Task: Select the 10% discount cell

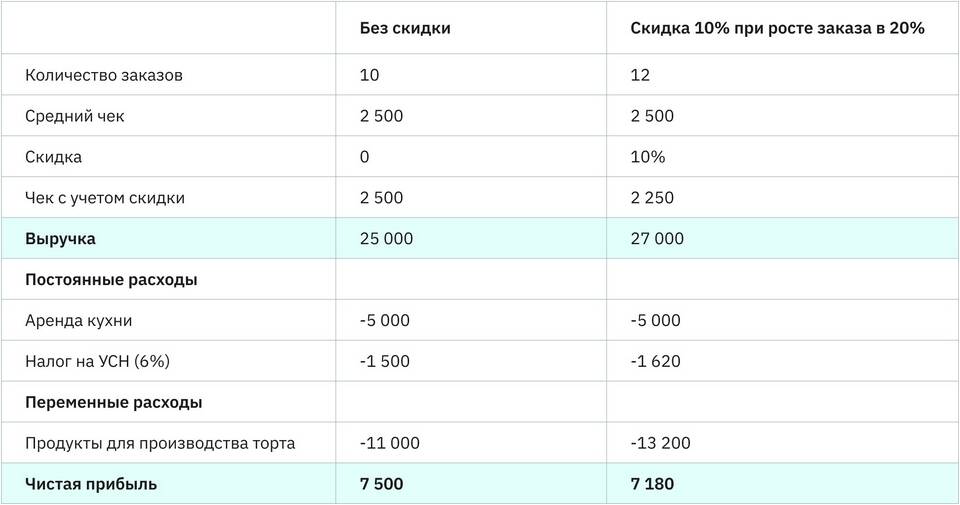Action: click(648, 157)
